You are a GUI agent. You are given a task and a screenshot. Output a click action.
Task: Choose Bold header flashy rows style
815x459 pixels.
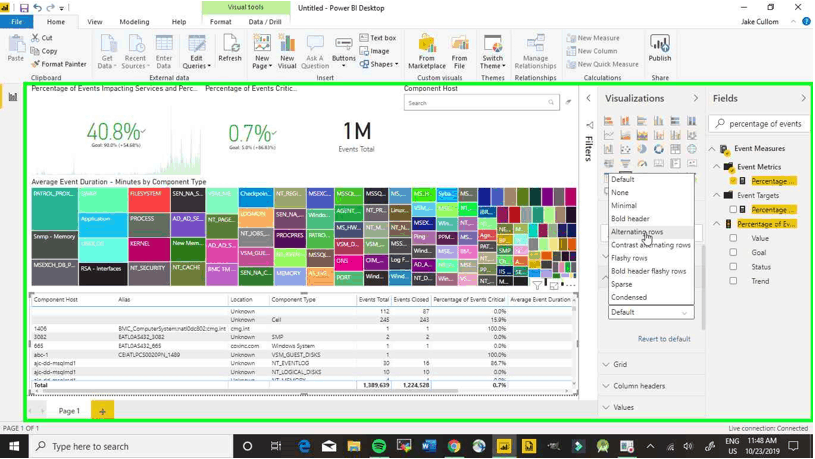tap(651, 271)
